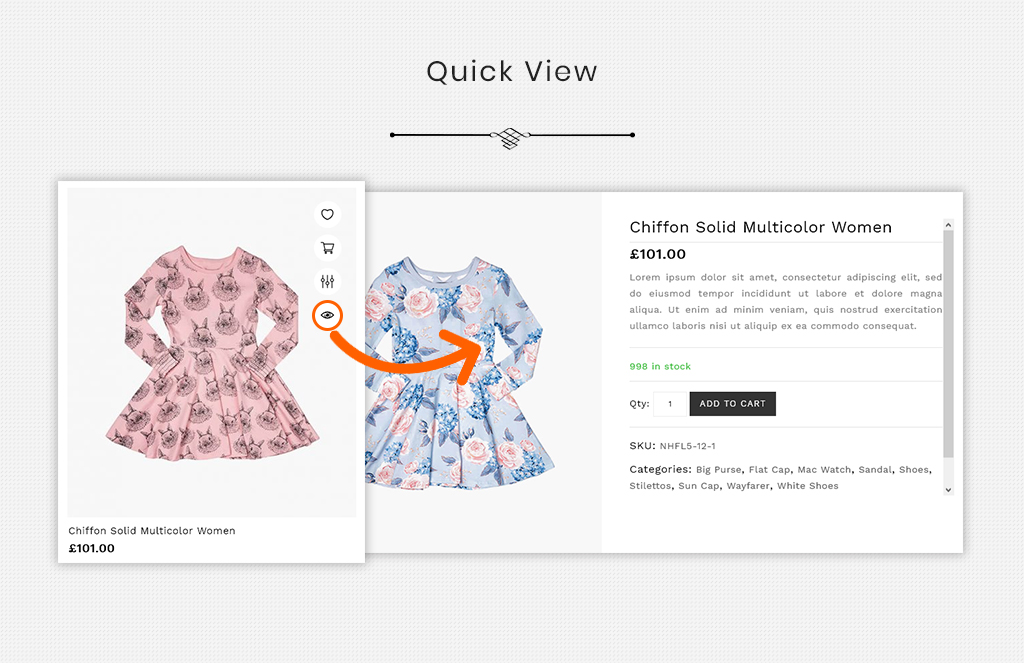Open the White Shoes category link
Screen dimensions: 1024x663
pos(808,486)
